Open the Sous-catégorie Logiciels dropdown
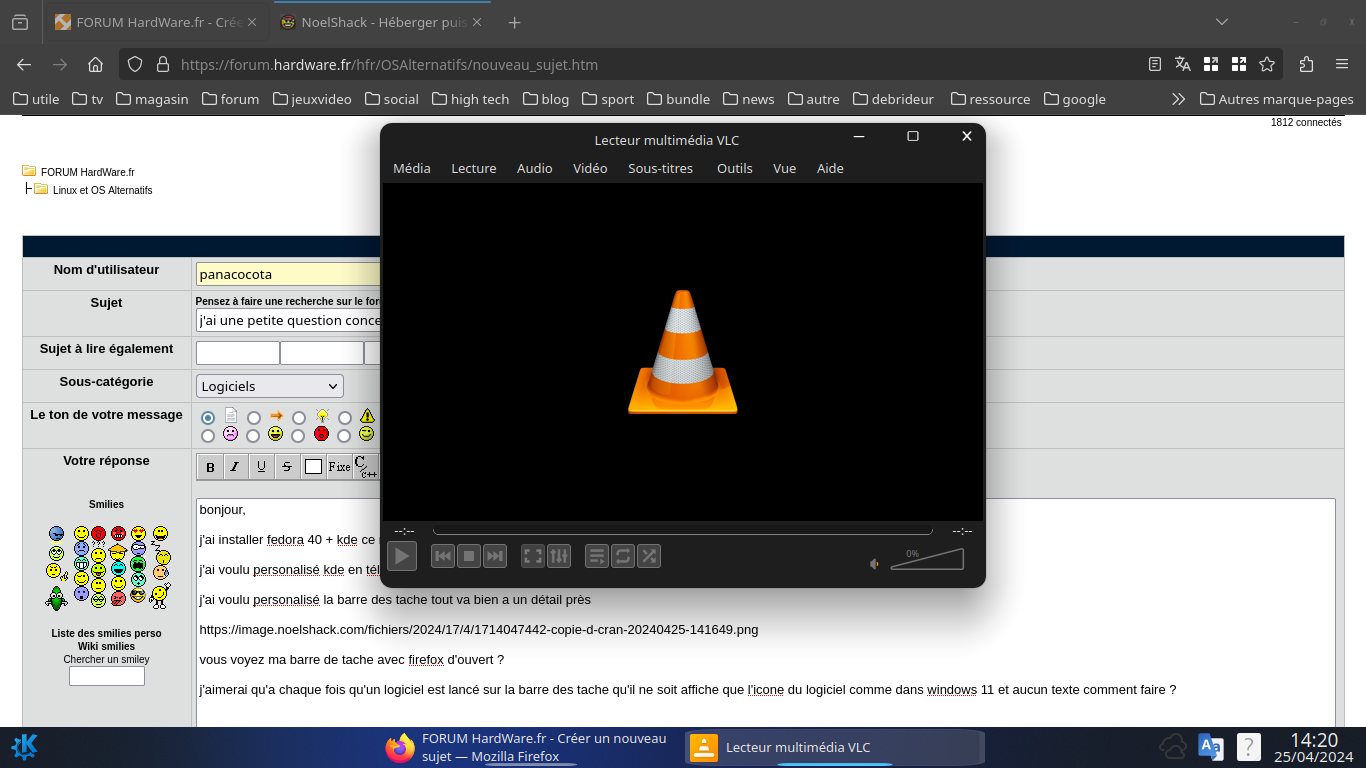Viewport: 1366px width, 768px height. 269,386
